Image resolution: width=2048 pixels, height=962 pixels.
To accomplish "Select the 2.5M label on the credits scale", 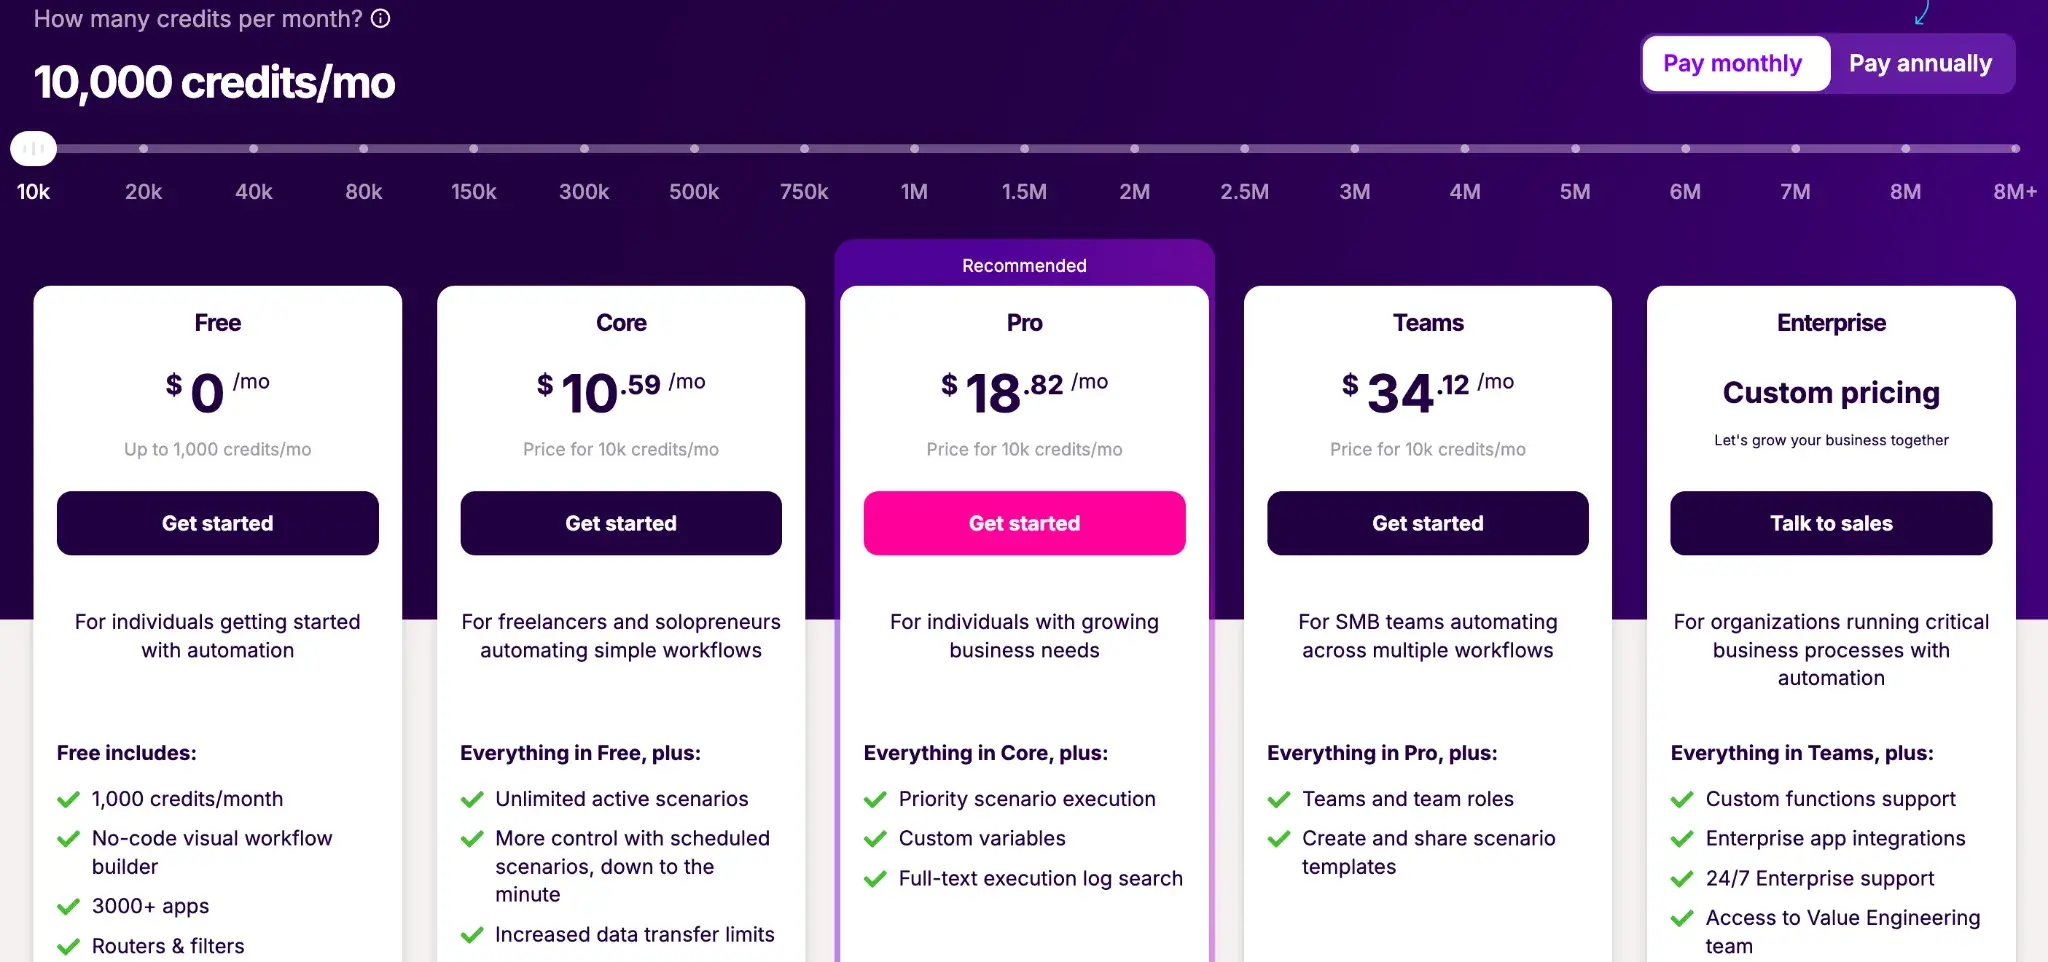I will click(x=1244, y=192).
